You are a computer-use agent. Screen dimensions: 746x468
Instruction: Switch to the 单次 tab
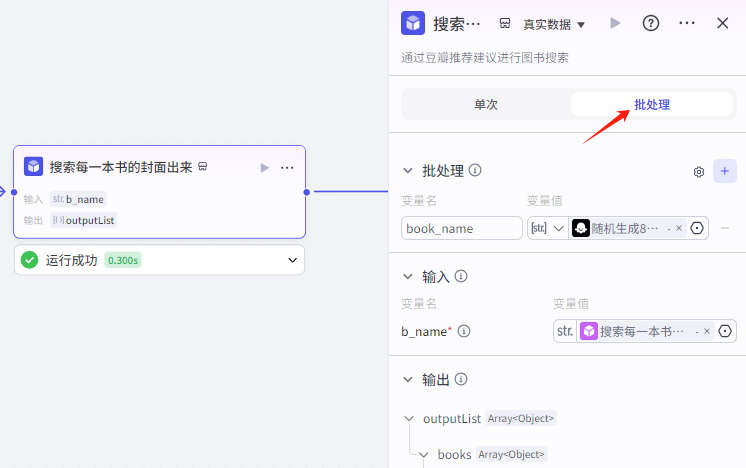486,104
